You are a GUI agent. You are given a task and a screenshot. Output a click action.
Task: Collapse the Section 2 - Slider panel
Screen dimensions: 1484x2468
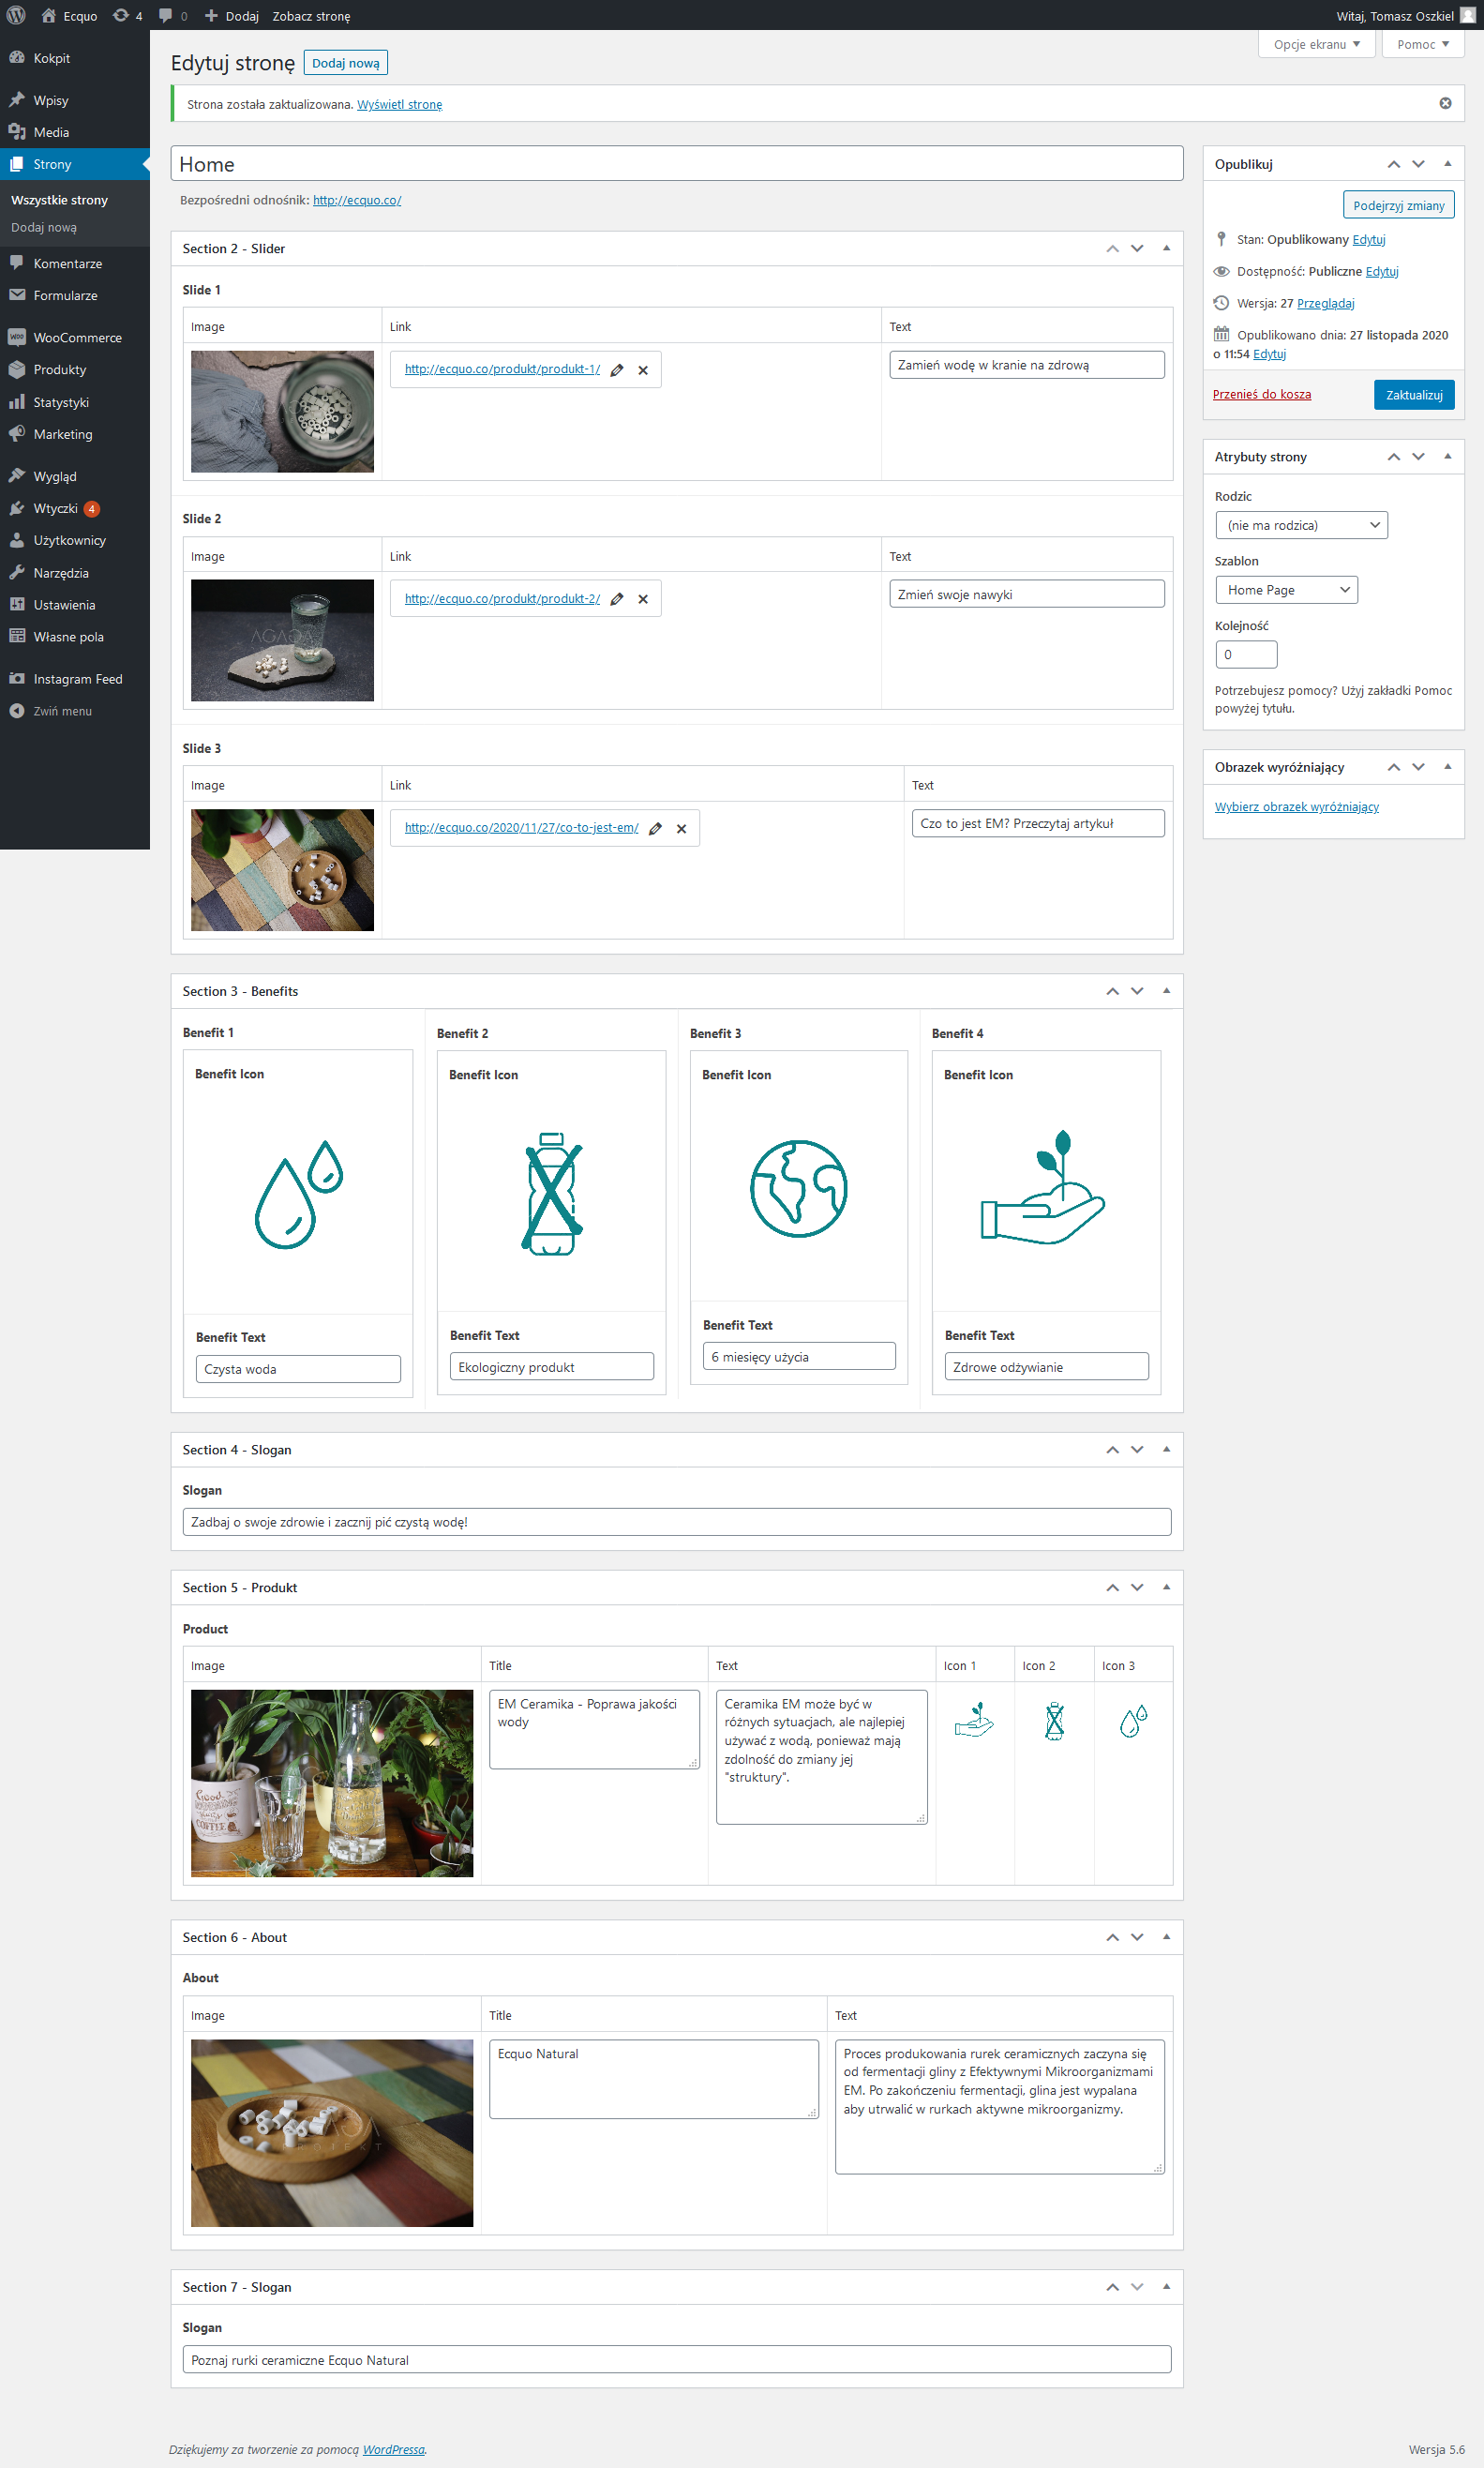pos(1166,248)
